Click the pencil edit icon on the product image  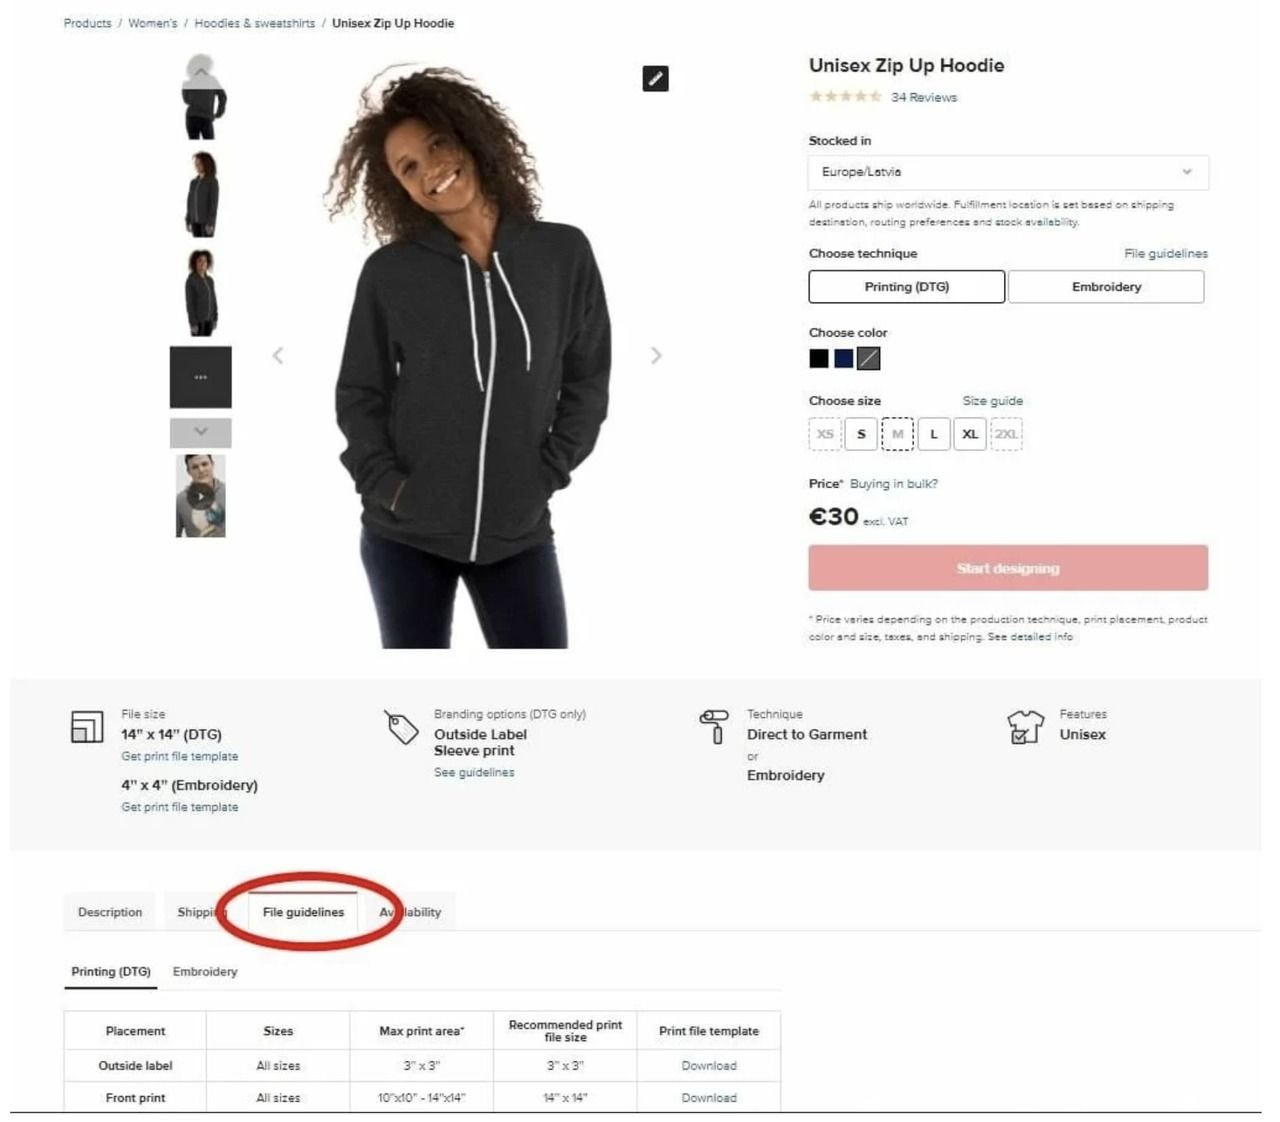point(655,79)
